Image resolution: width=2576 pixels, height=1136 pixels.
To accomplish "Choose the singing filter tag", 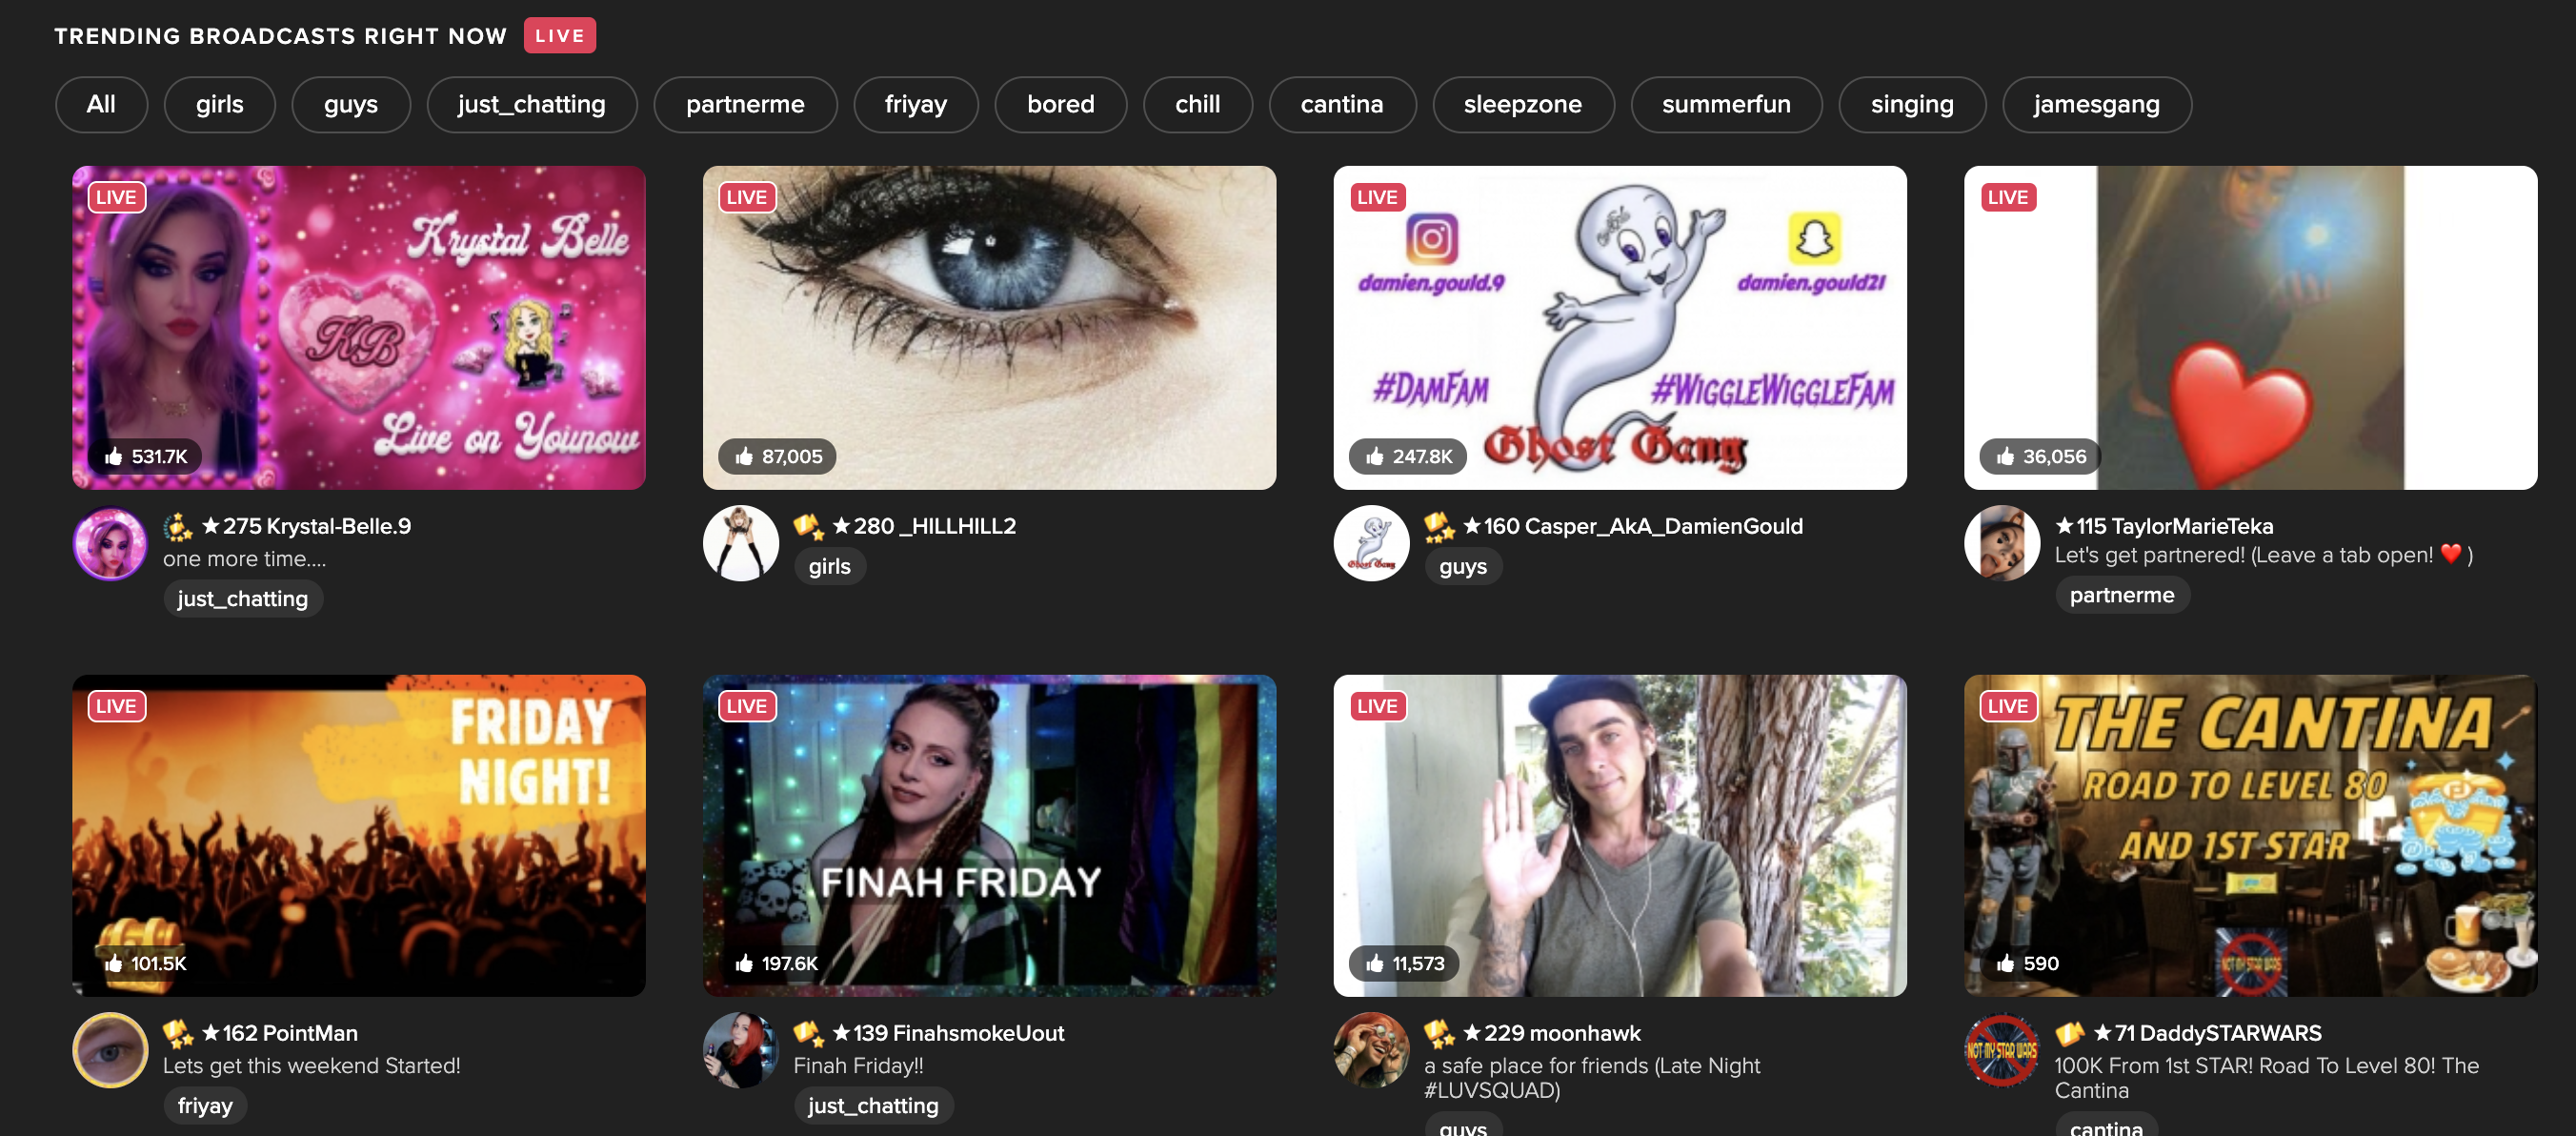I will pos(1911,104).
